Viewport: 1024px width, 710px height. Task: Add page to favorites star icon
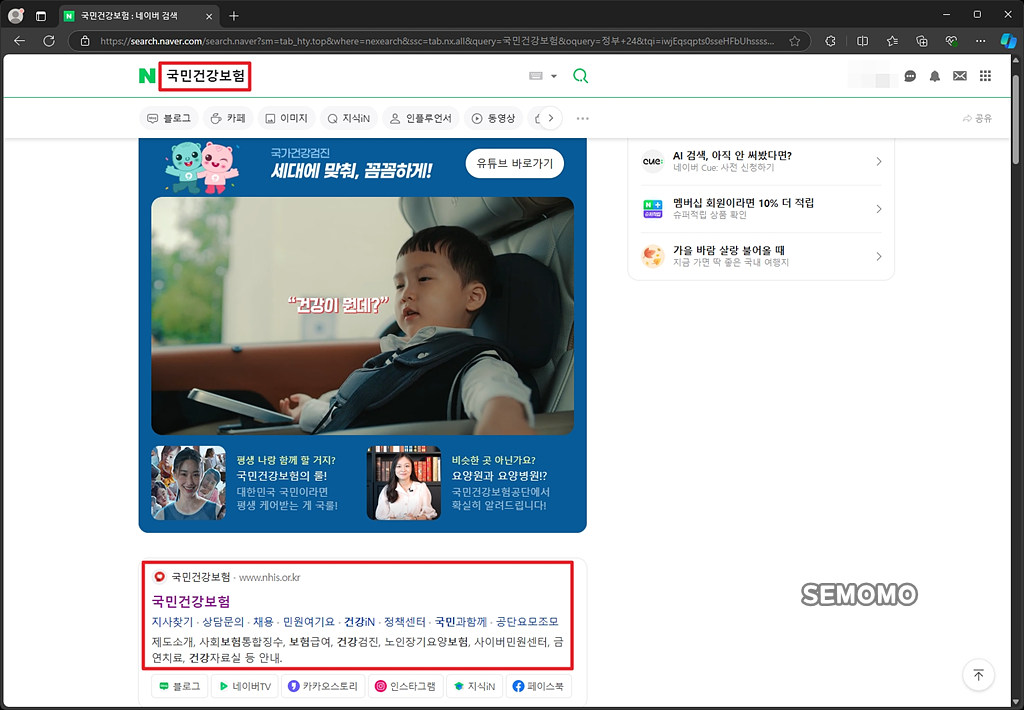click(x=794, y=40)
